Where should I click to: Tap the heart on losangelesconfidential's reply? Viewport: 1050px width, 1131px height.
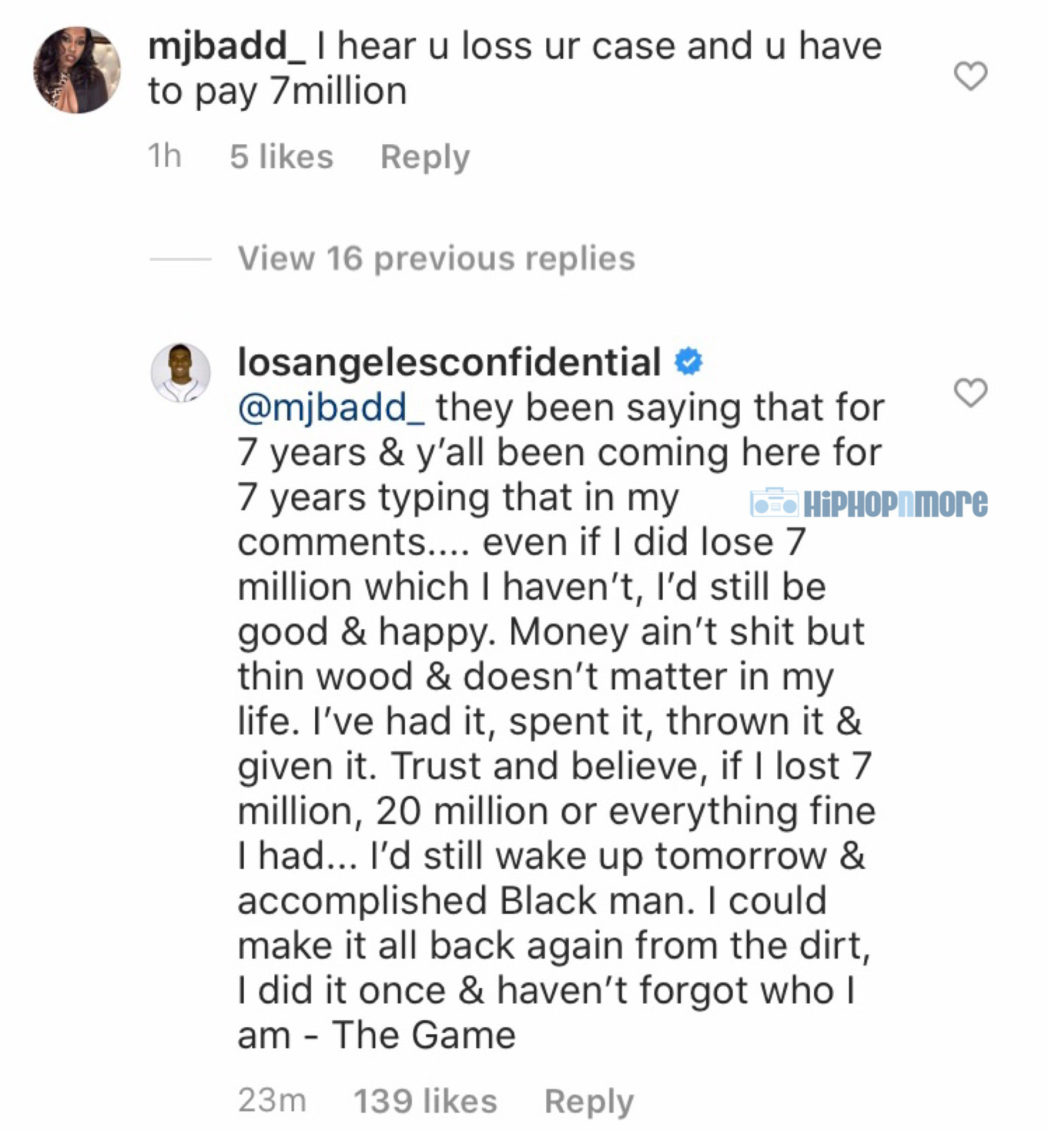pos(970,394)
